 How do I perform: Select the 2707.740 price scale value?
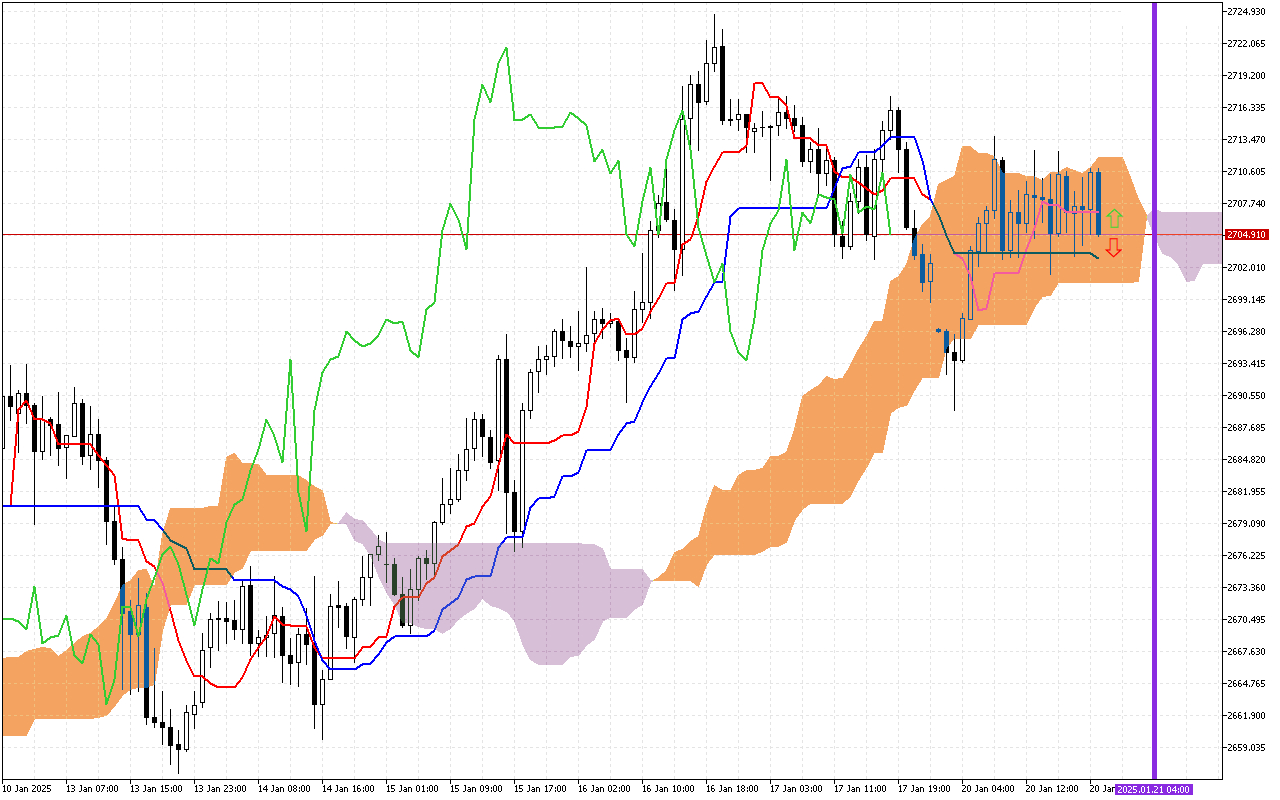pos(1247,204)
